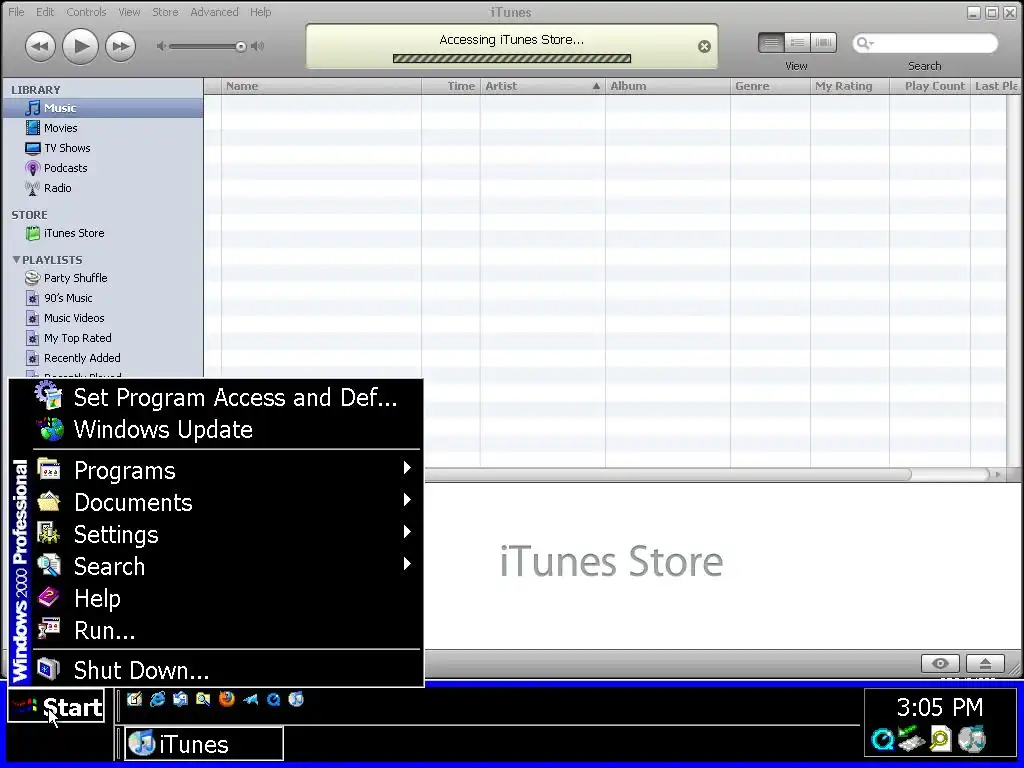Select Podcasts in the library
The image size is (1024, 768).
(103, 168)
